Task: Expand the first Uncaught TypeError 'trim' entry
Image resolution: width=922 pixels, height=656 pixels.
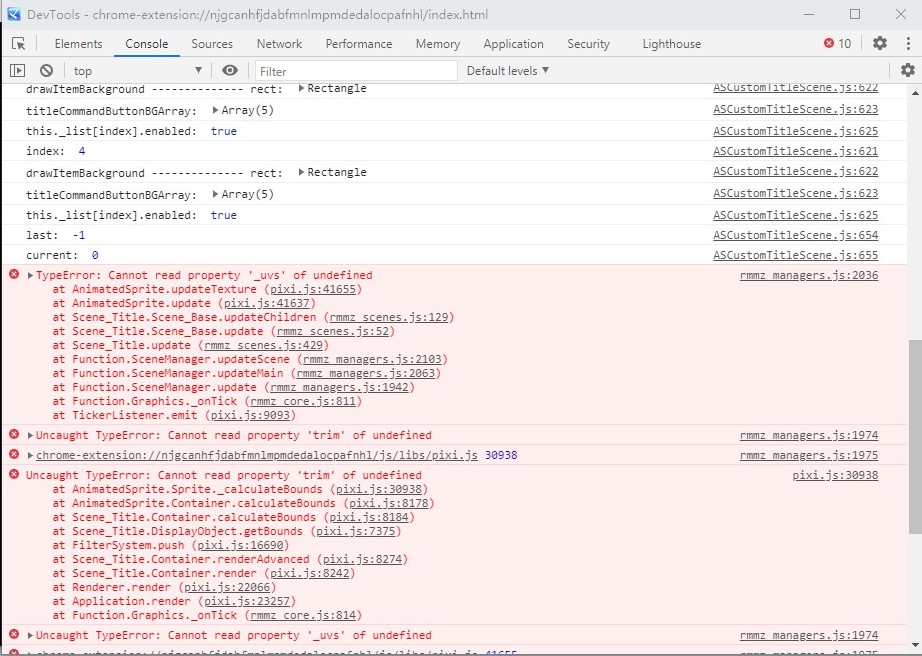Action: 30,436
